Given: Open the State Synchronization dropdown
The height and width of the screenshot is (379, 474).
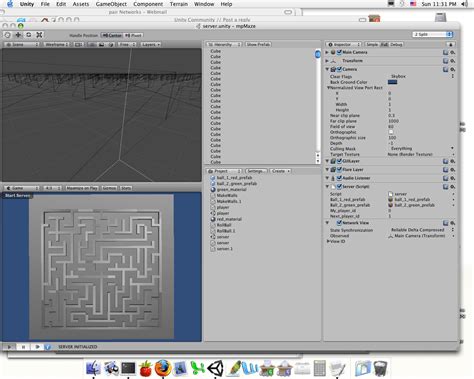Looking at the screenshot, I should tap(421, 230).
